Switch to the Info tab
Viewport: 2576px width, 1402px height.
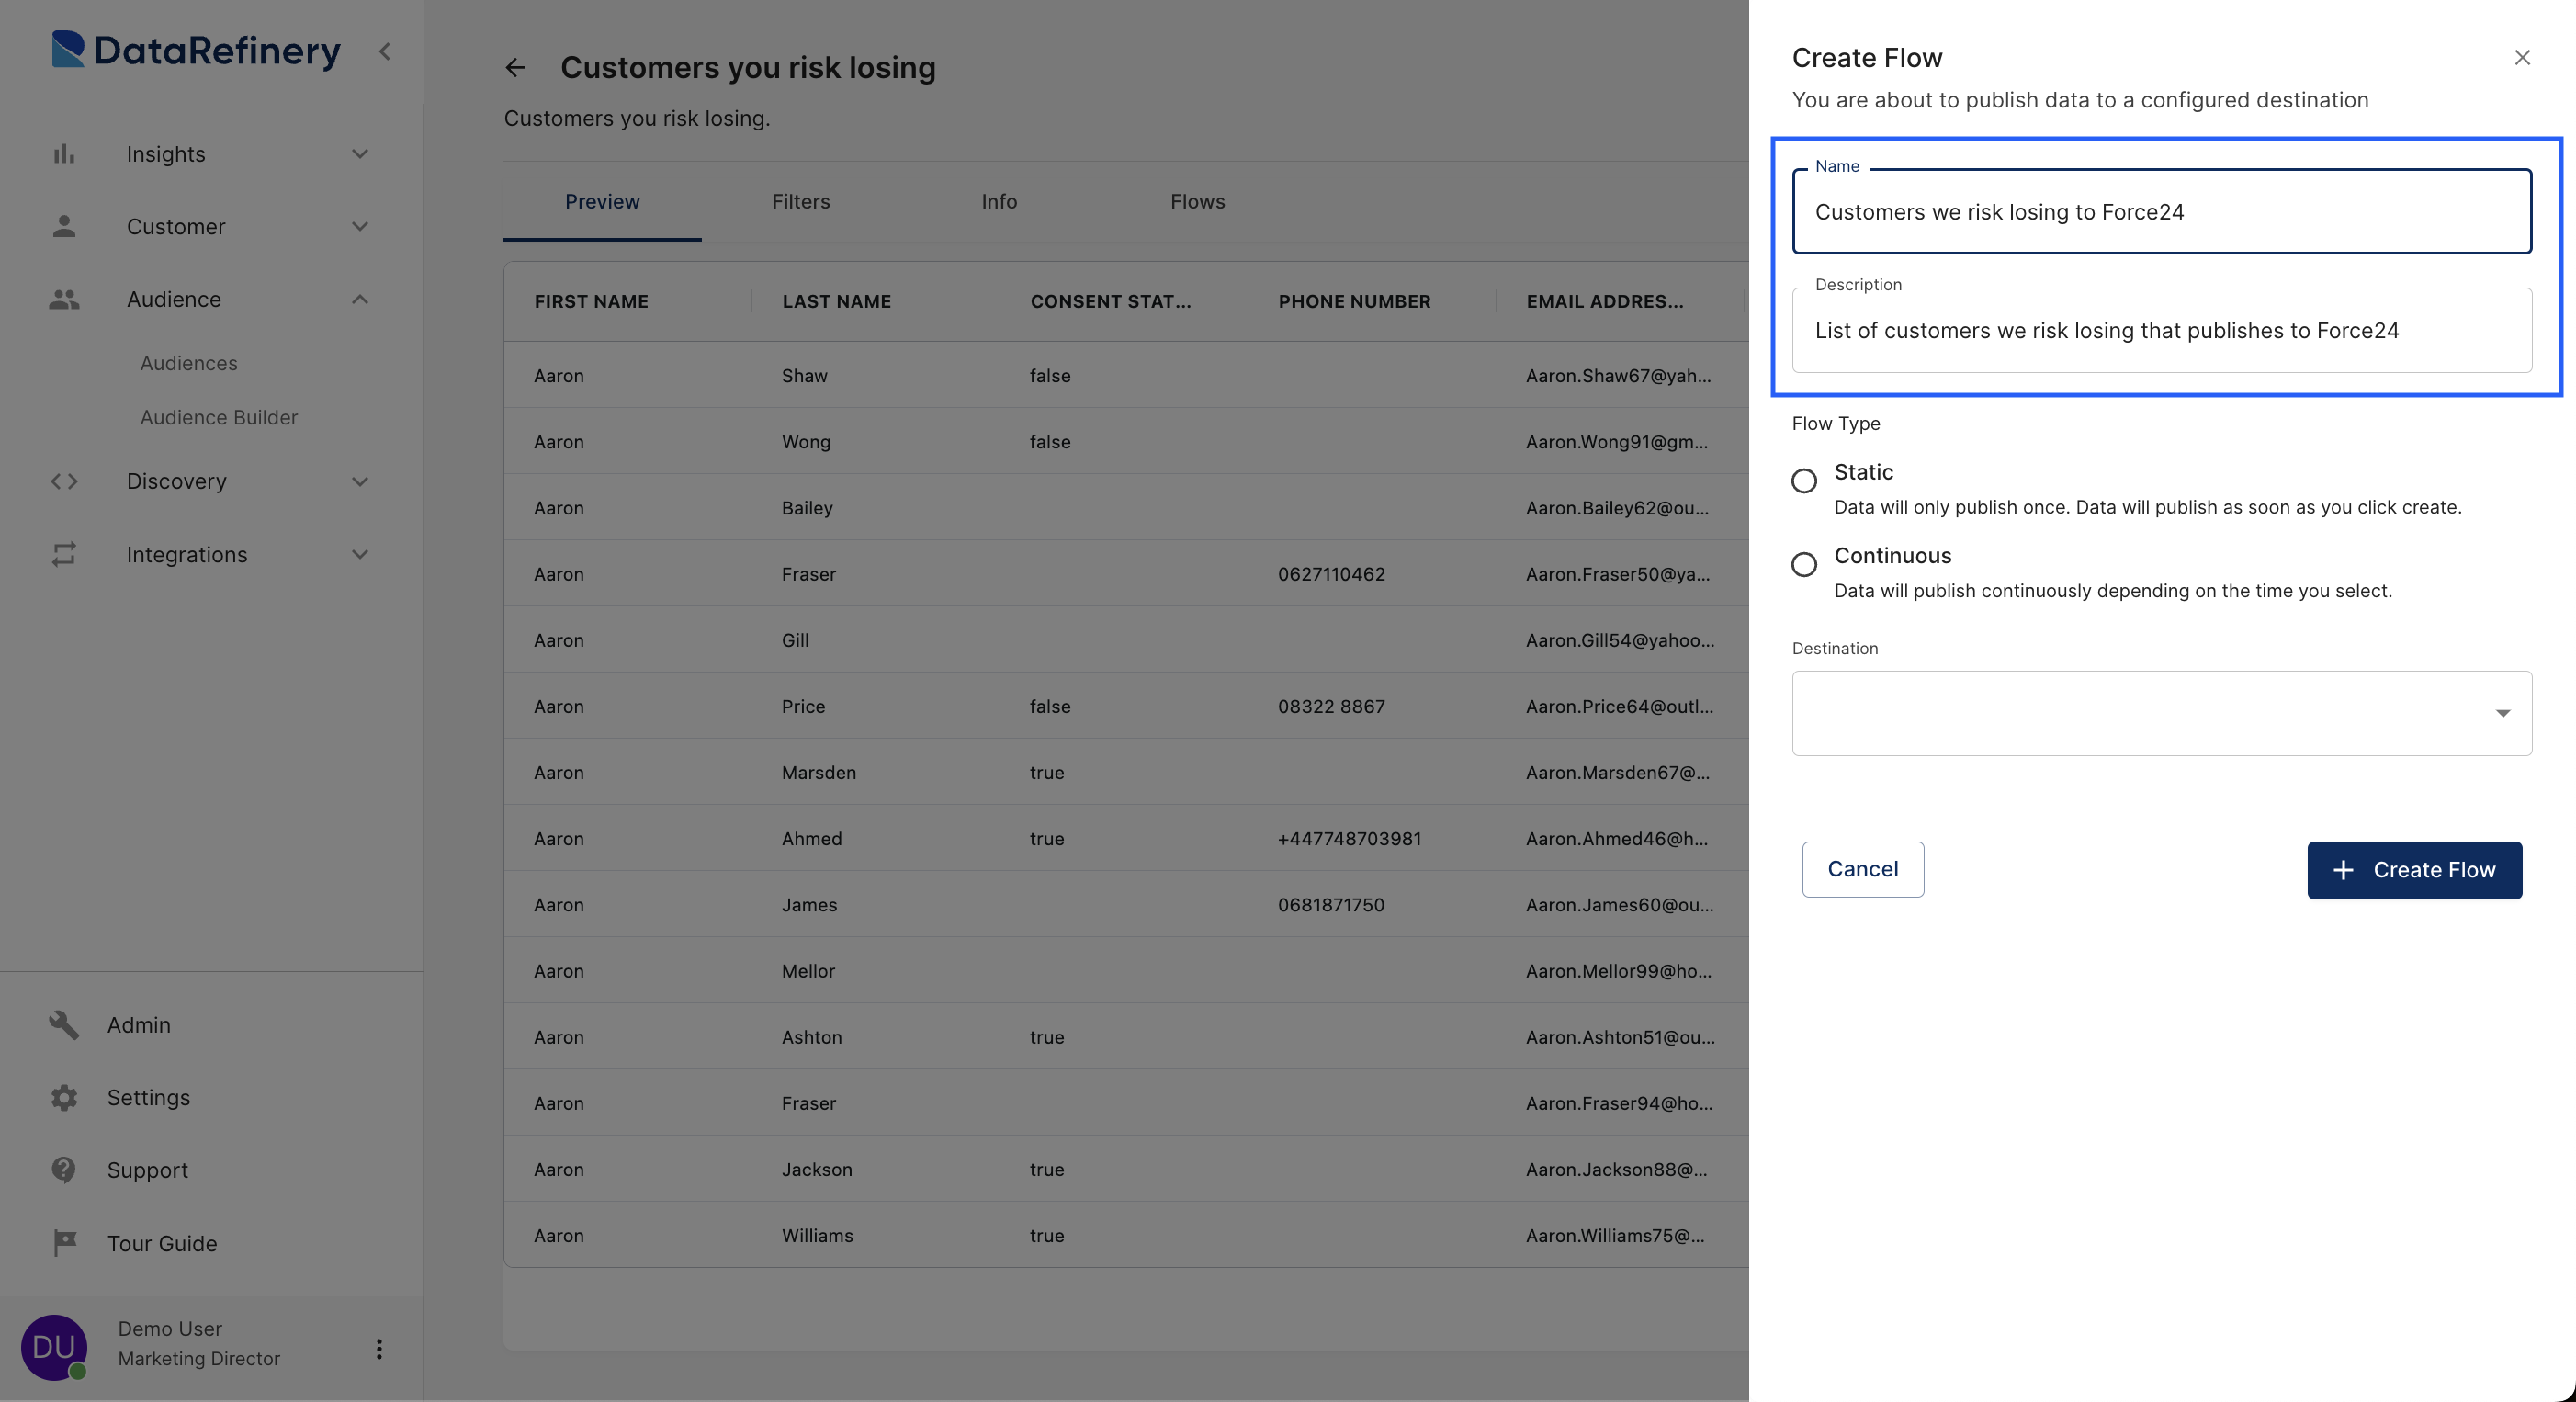(x=999, y=202)
